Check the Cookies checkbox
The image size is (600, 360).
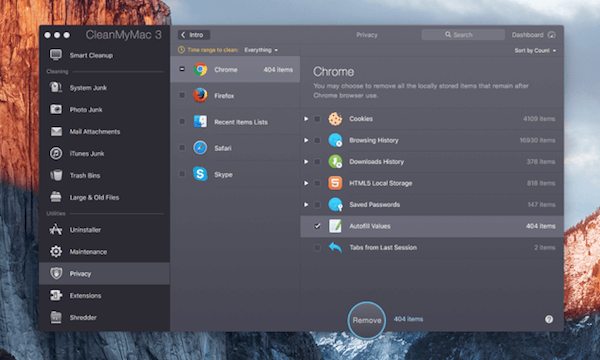point(317,119)
